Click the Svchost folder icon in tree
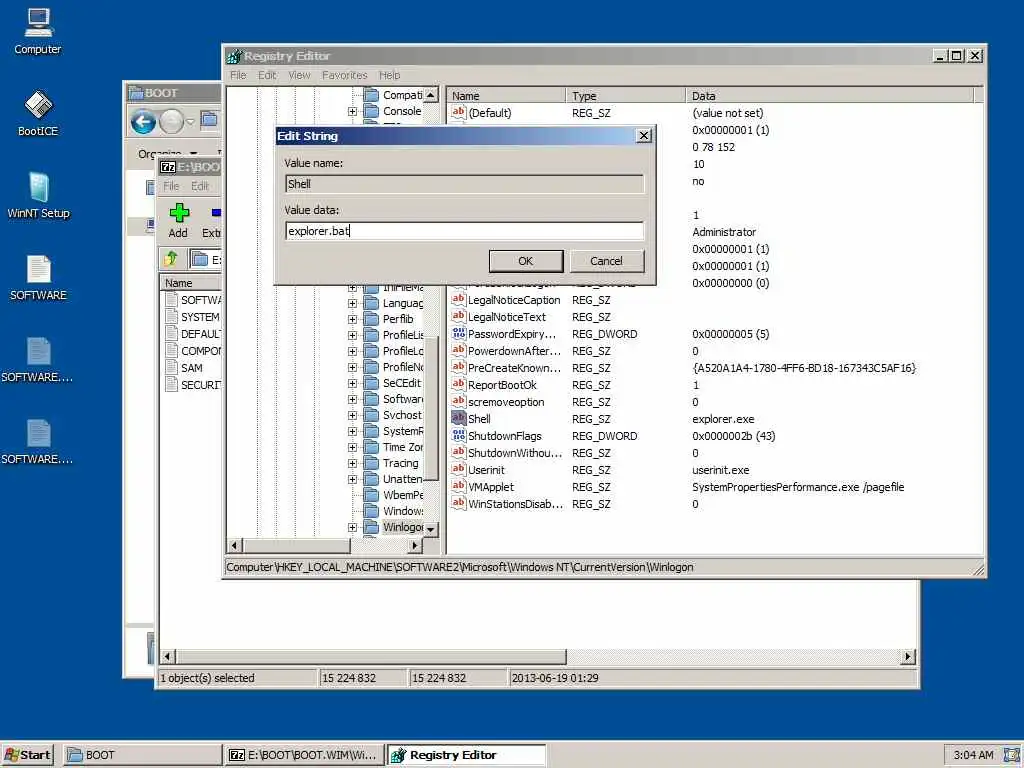Image resolution: width=1024 pixels, height=768 pixels. click(371, 415)
